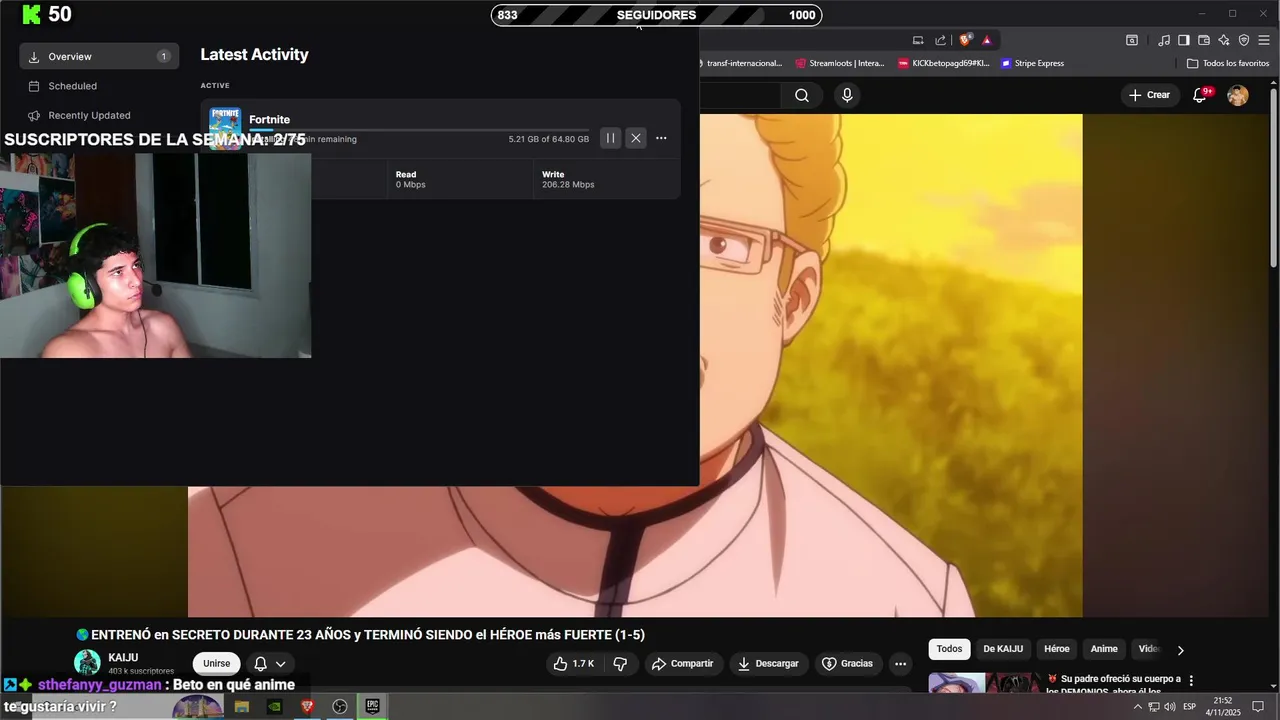Image resolution: width=1280 pixels, height=720 pixels.
Task: Click the Compartir share button
Action: (x=683, y=663)
